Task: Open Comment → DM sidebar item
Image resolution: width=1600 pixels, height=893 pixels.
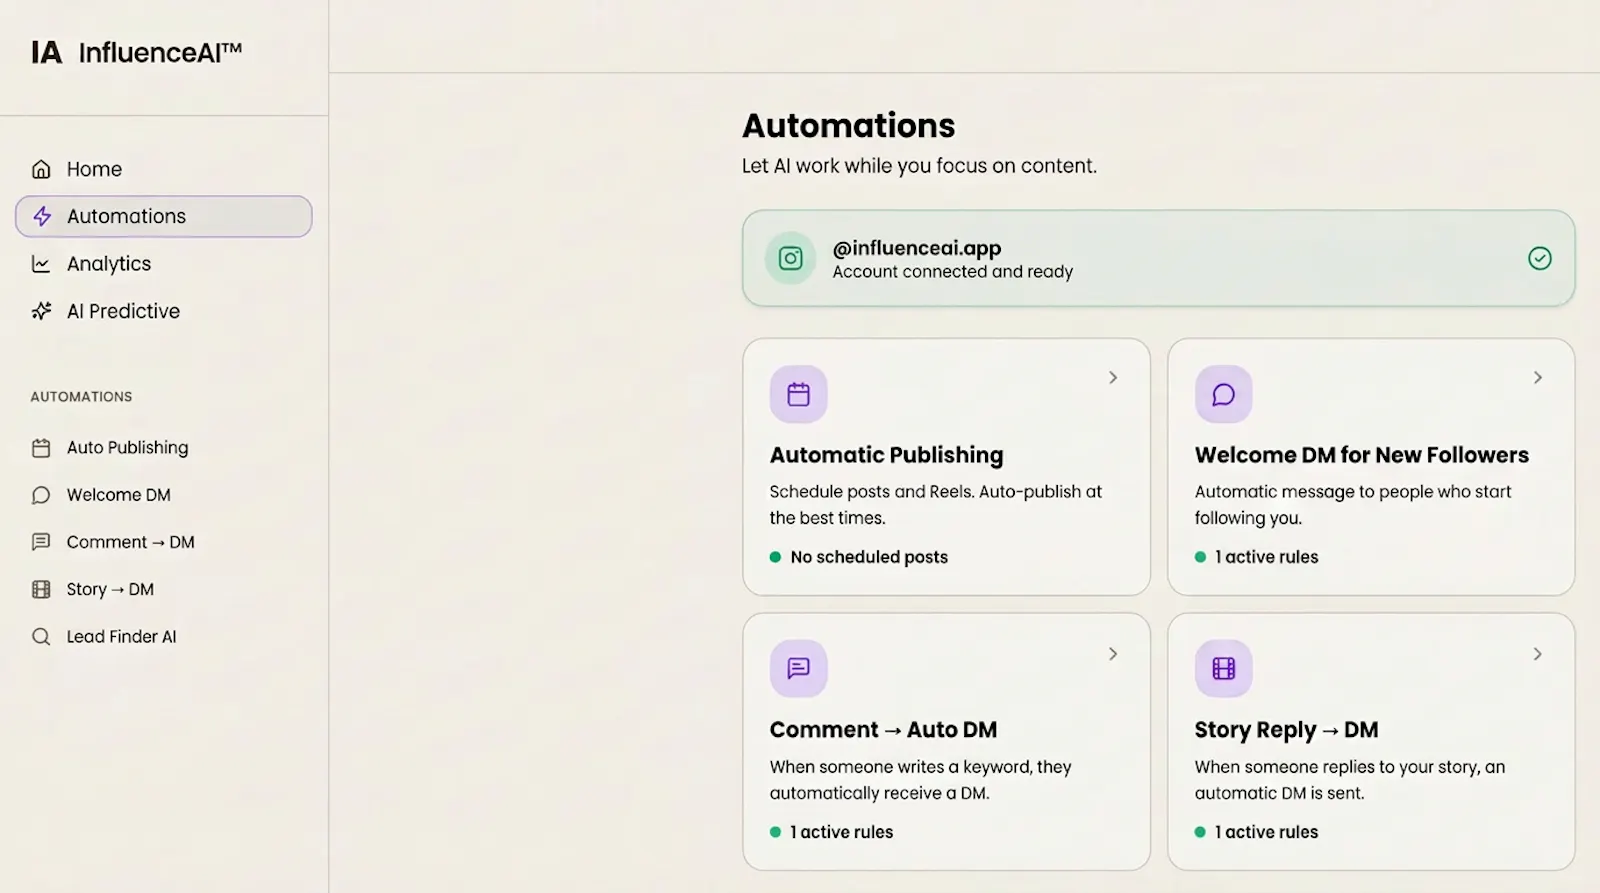Action: tap(164, 542)
